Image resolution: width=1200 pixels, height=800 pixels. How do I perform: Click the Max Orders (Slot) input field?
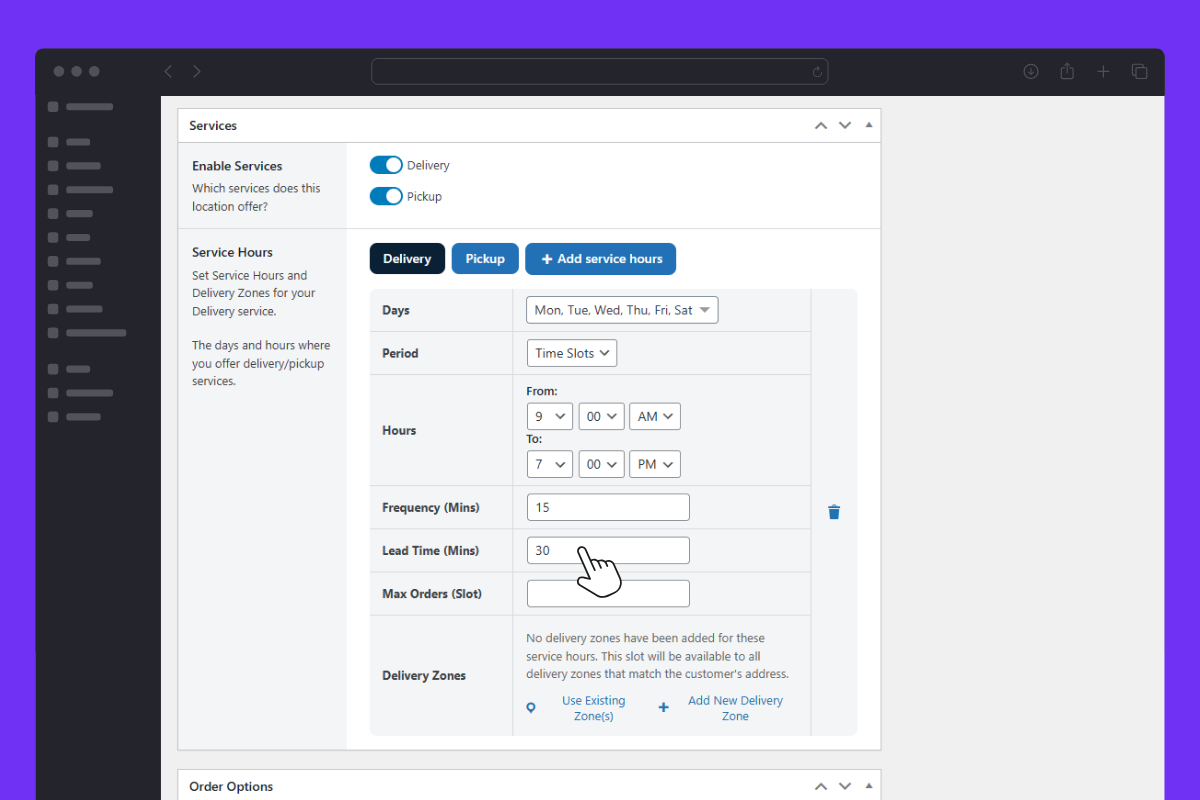(x=608, y=593)
